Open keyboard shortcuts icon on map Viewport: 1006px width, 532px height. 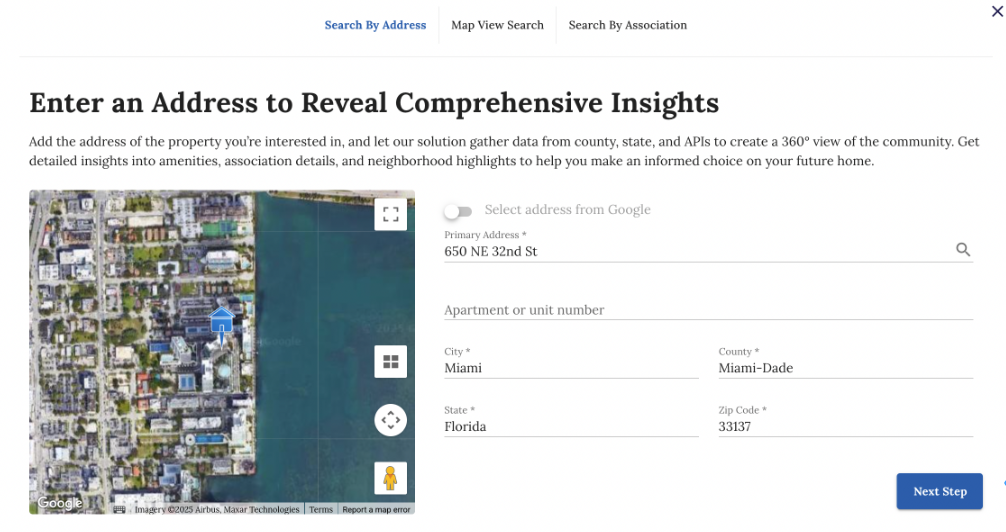pyautogui.click(x=119, y=510)
